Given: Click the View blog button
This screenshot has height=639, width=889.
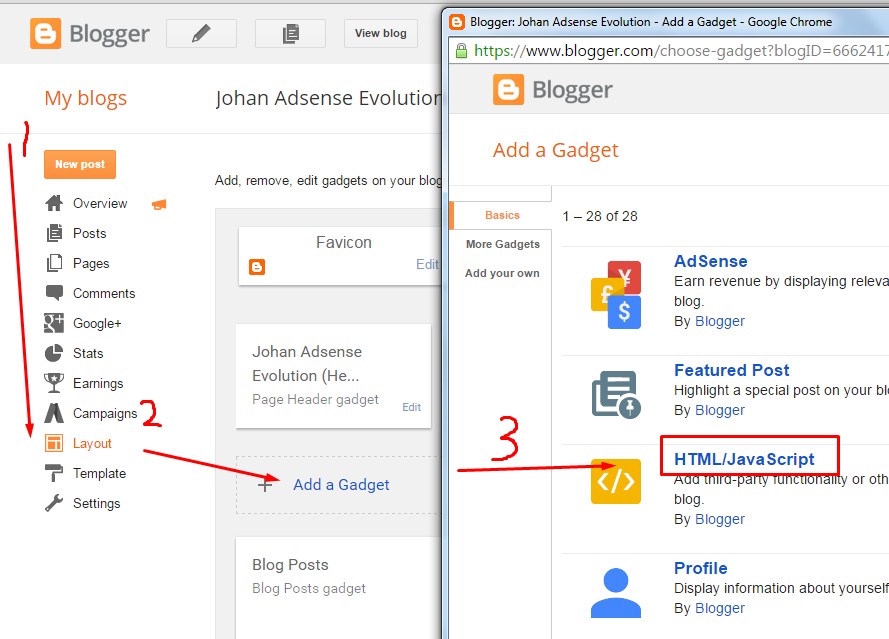Looking at the screenshot, I should pyautogui.click(x=380, y=33).
